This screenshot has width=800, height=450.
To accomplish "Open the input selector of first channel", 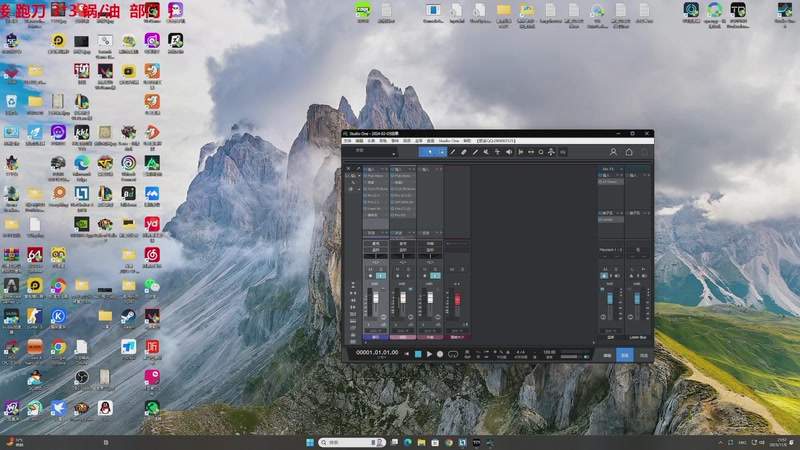I will coord(376,242).
